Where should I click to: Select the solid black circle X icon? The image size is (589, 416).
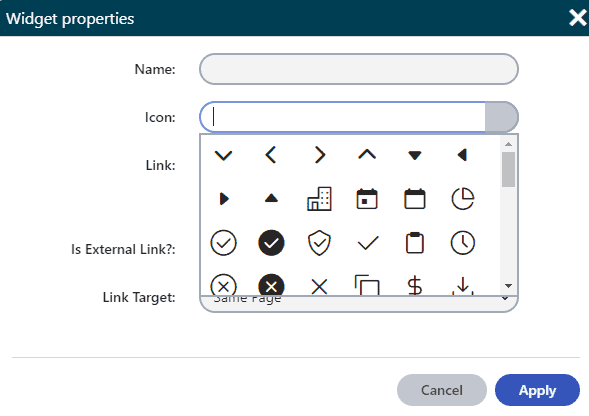pyautogui.click(x=271, y=285)
